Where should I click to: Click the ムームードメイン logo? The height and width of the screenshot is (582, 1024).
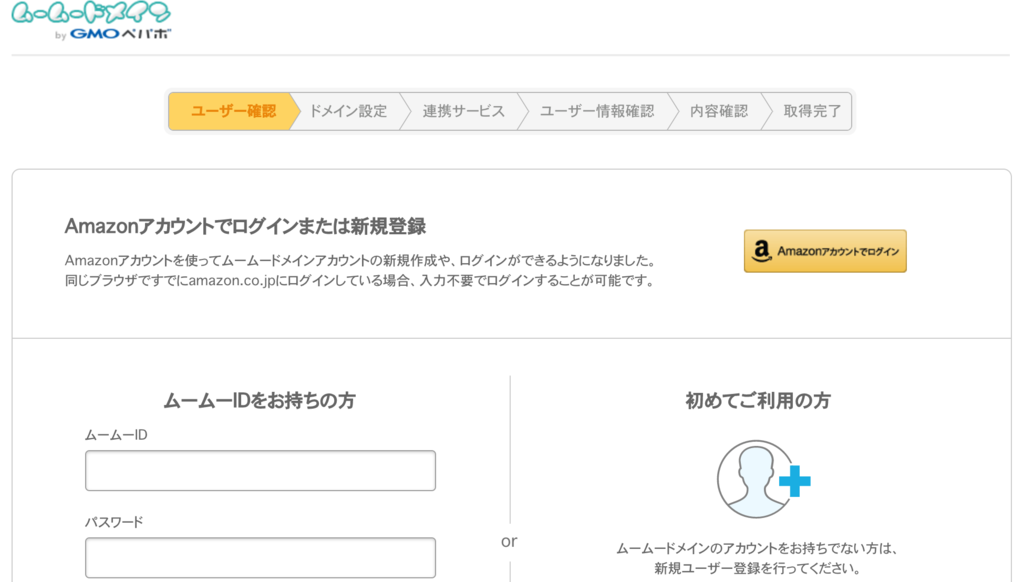pyautogui.click(x=91, y=12)
